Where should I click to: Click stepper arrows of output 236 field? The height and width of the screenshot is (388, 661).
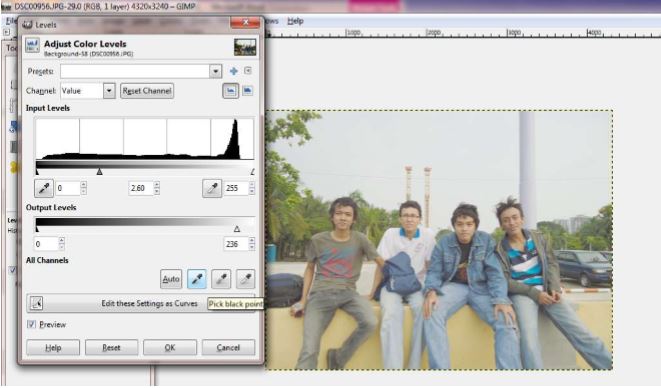pyautogui.click(x=252, y=244)
